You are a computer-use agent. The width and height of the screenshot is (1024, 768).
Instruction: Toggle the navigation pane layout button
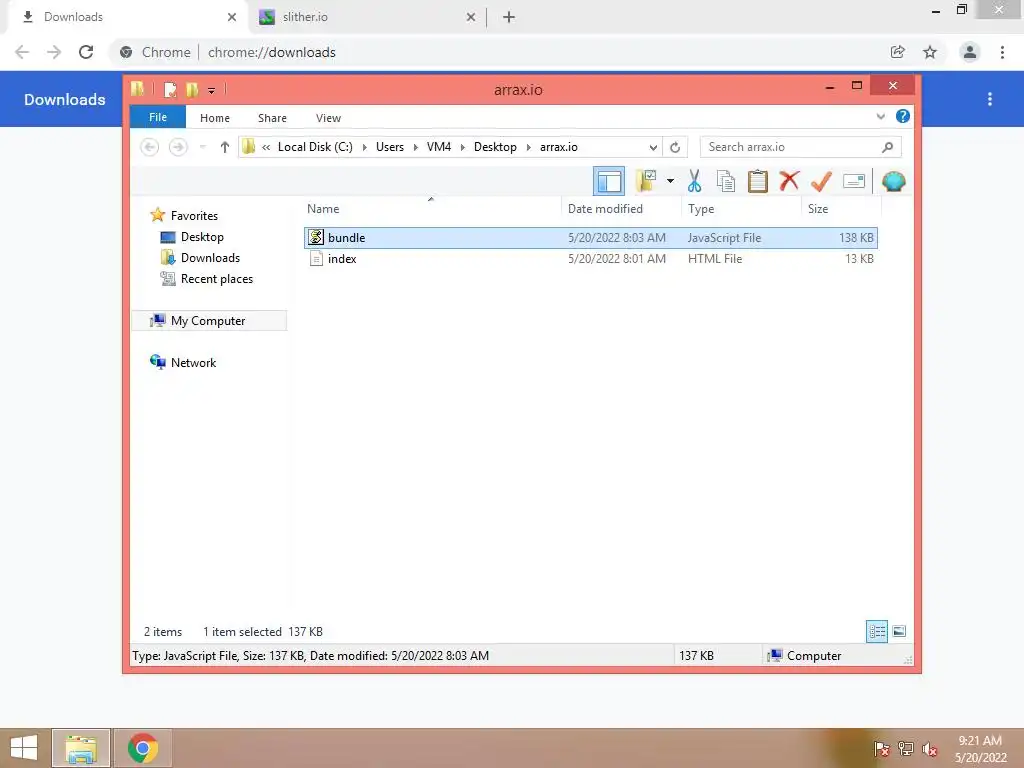tap(609, 181)
